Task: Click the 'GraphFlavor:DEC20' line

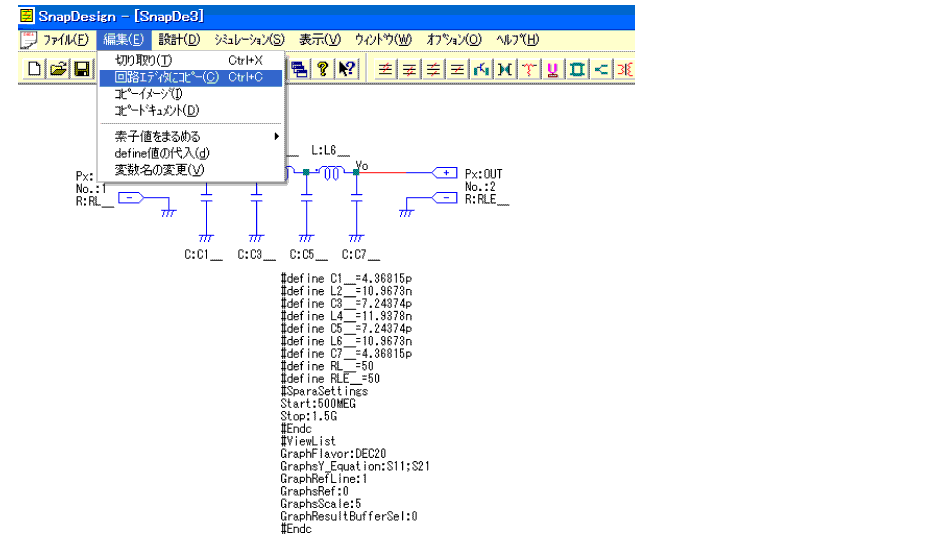Action: pyautogui.click(x=333, y=454)
